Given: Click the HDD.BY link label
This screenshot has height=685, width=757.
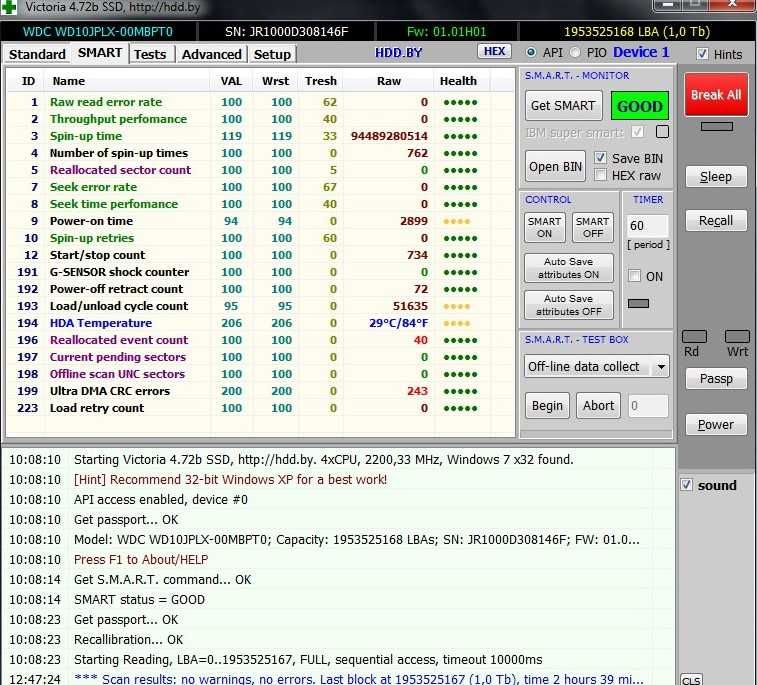Looking at the screenshot, I should click(398, 52).
